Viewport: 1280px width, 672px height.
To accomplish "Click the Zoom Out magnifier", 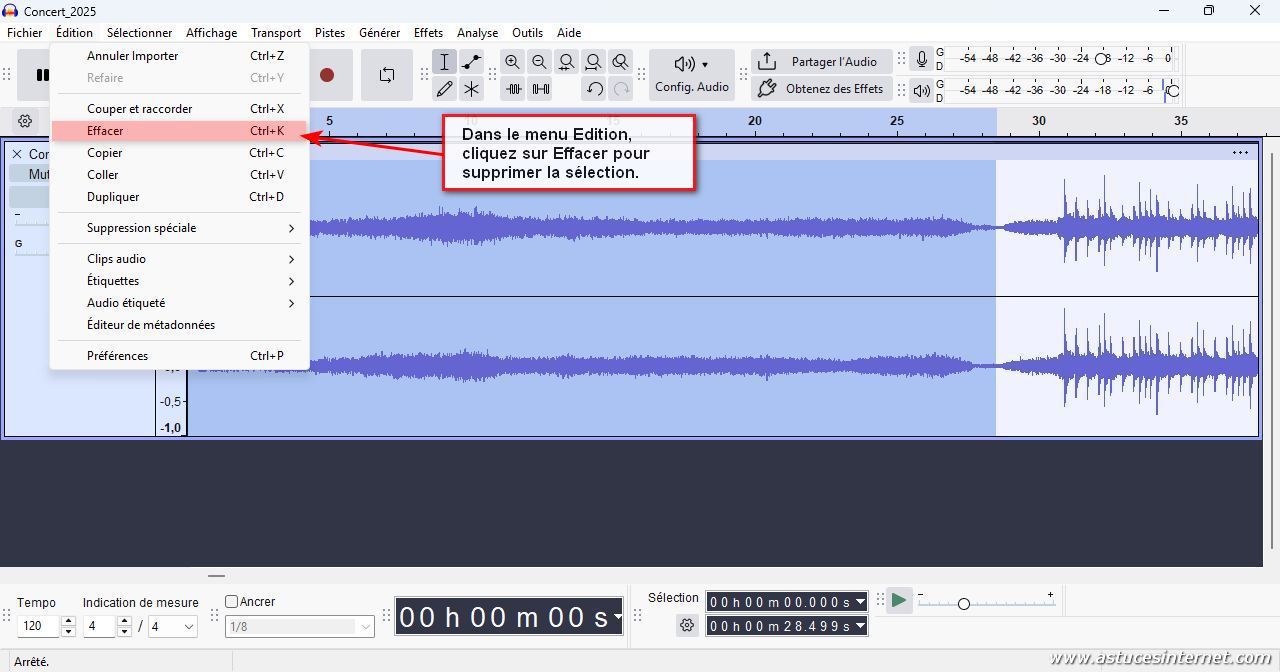I will pyautogui.click(x=540, y=62).
